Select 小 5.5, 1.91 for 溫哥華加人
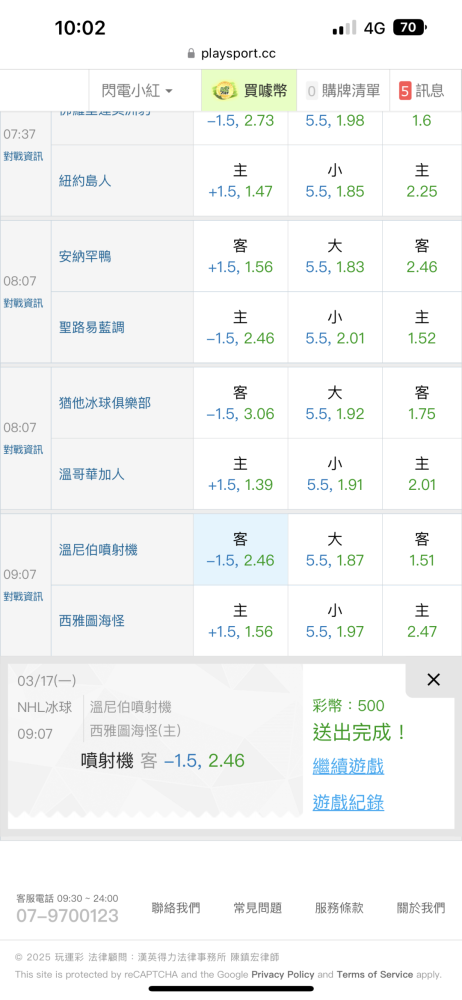The width and height of the screenshot is (462, 1000). click(335, 474)
